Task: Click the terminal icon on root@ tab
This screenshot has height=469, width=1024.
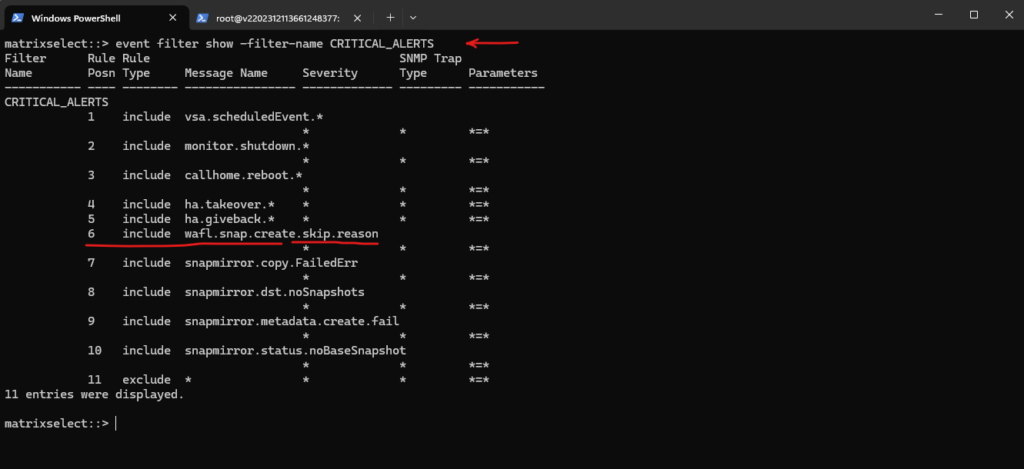Action: (202, 18)
